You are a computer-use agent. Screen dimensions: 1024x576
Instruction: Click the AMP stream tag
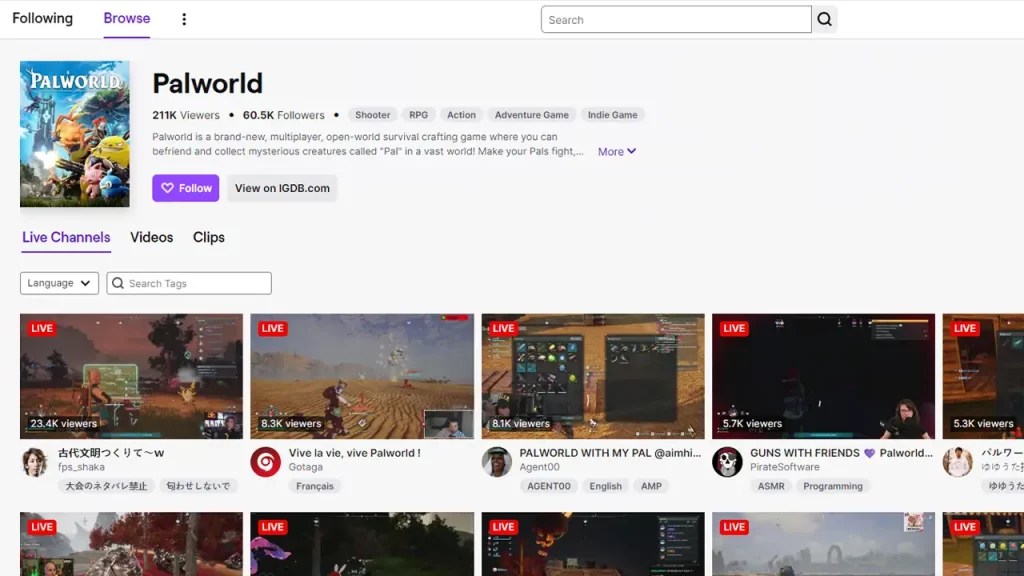651,486
